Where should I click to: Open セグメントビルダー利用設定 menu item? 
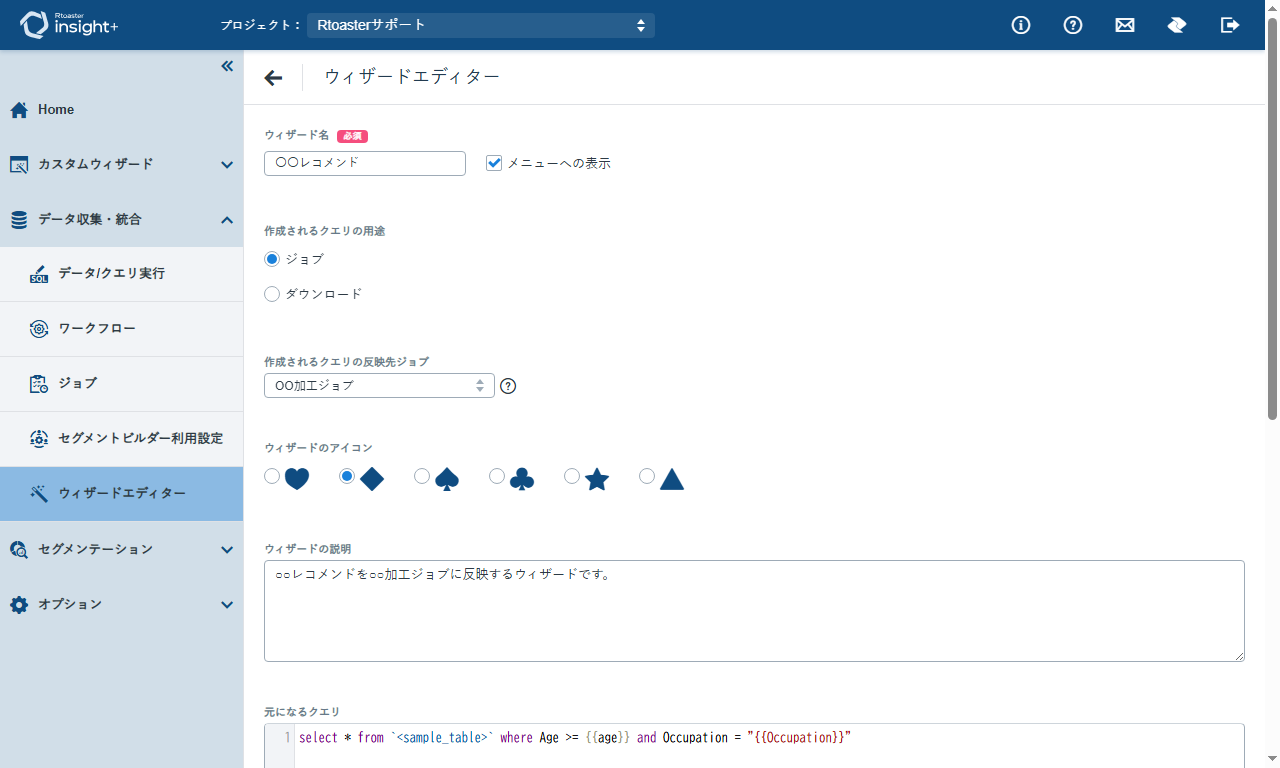(x=121, y=439)
